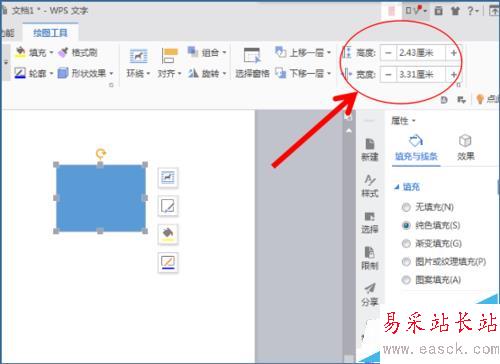
Task: Click rotation handle above blue rectangle
Action: [x=100, y=154]
